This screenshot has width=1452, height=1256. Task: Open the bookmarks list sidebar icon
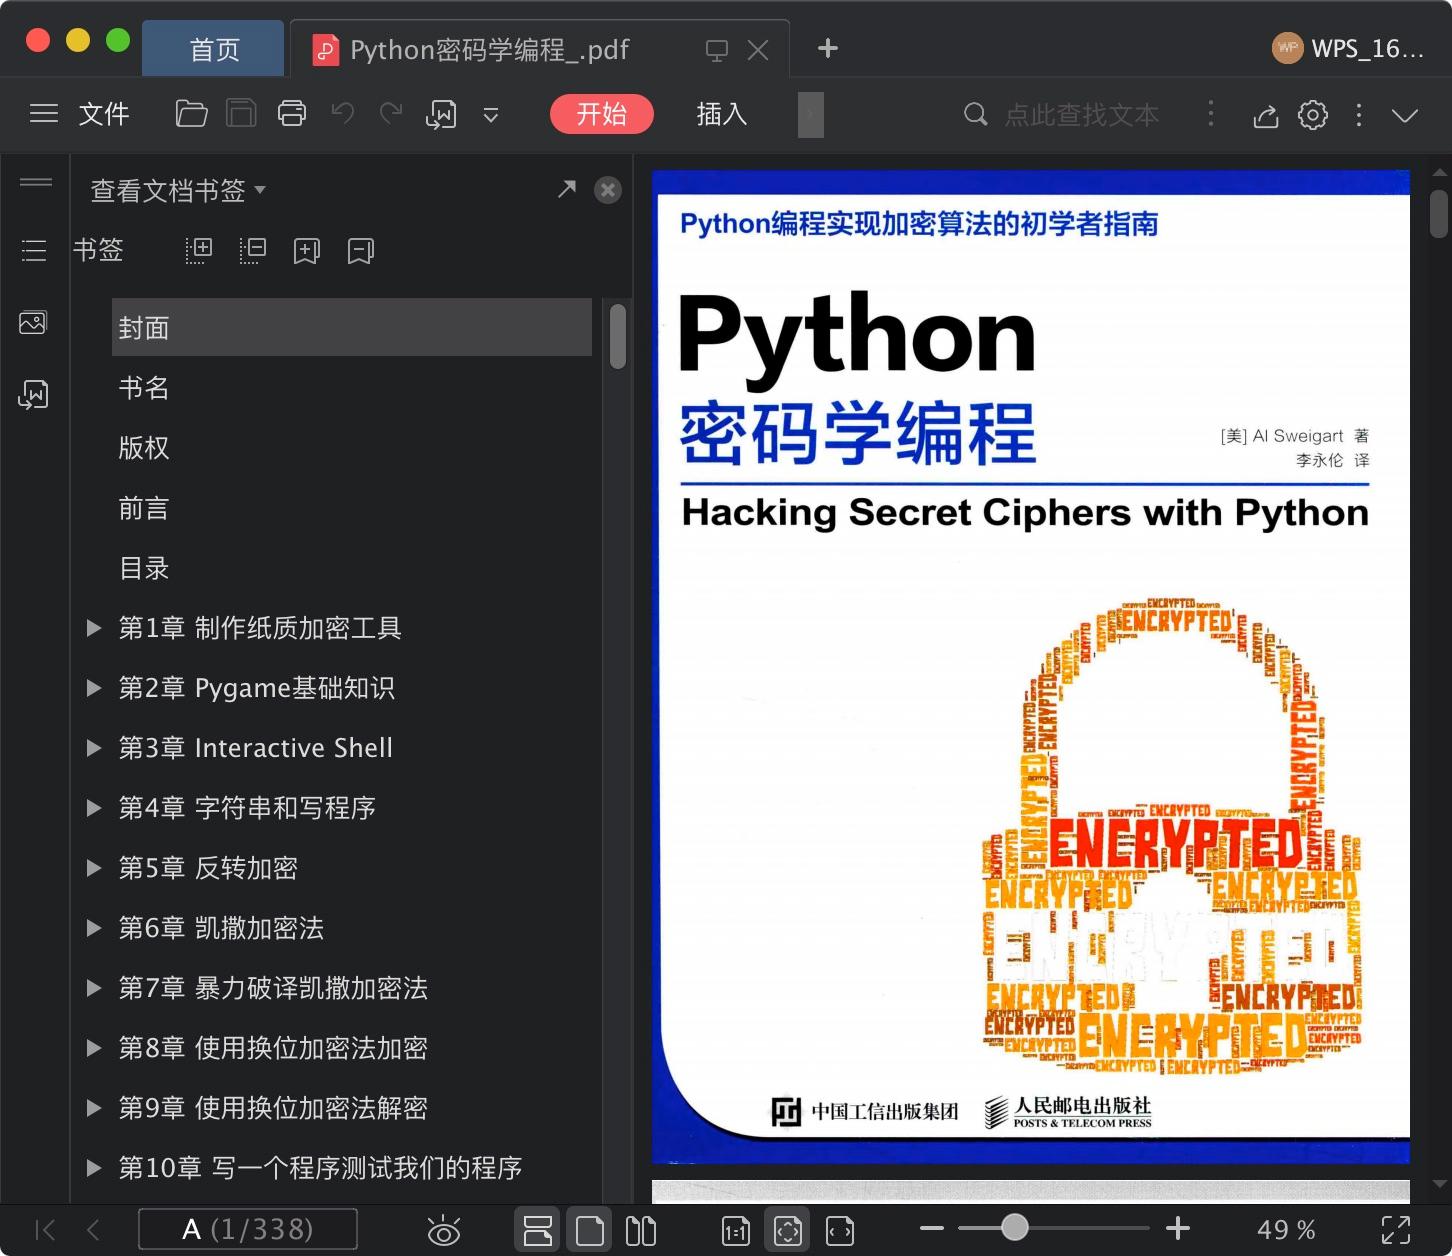[34, 250]
